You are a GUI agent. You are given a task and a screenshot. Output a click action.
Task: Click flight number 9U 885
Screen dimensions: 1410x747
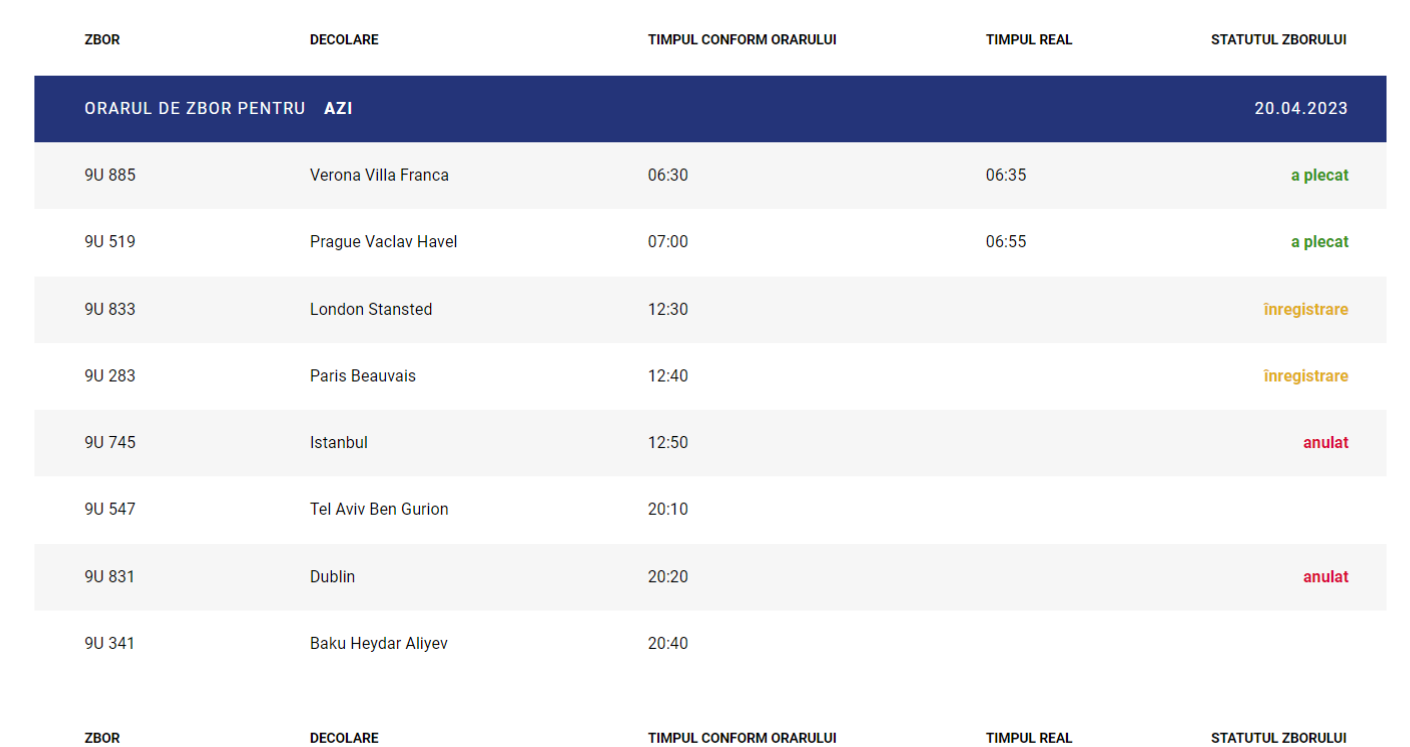110,175
